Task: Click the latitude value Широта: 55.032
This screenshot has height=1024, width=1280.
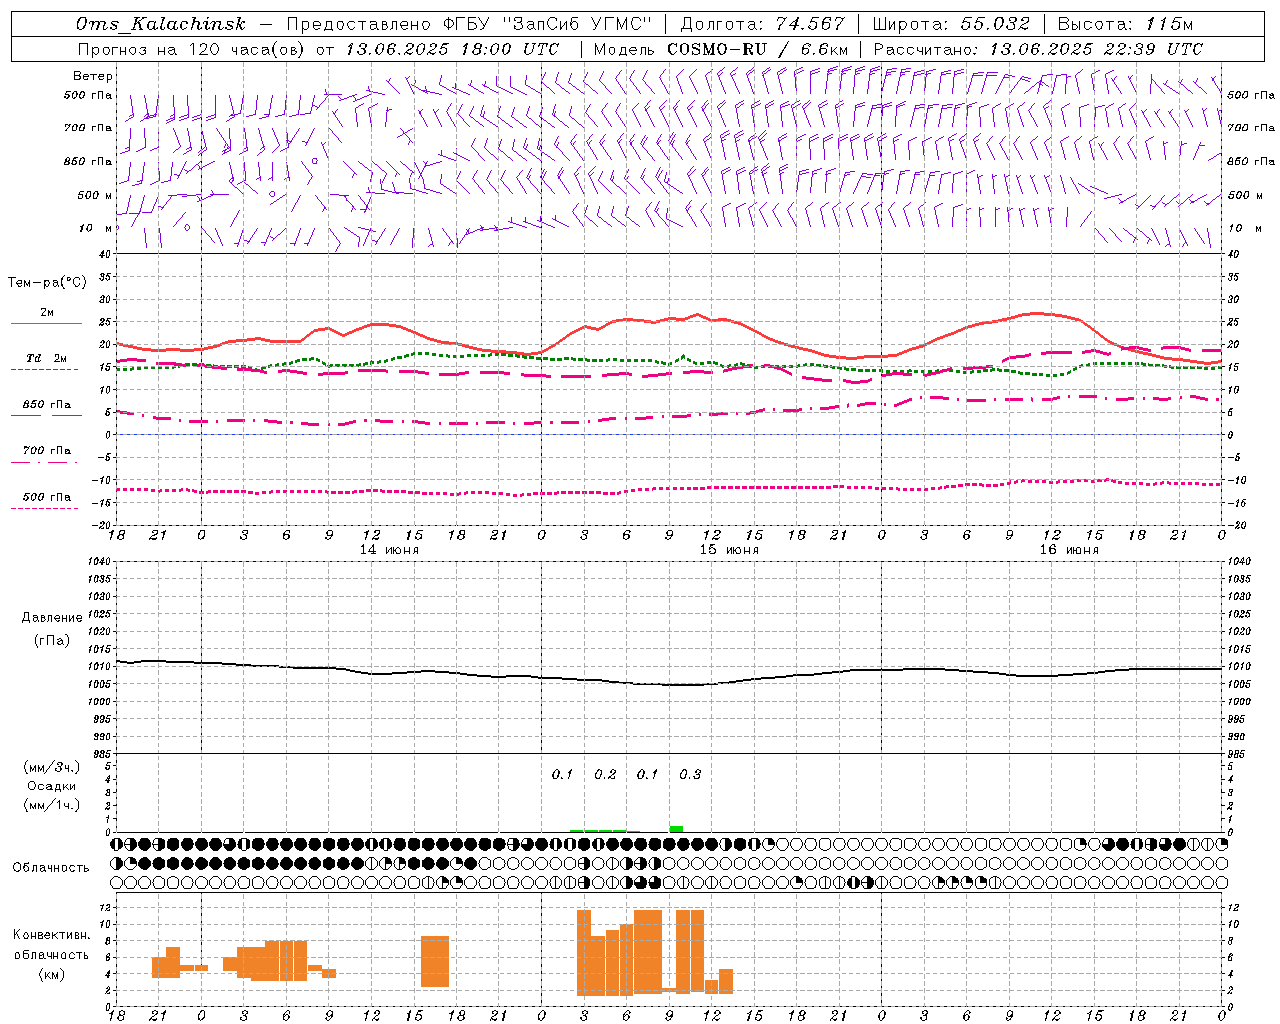Action: [951, 24]
